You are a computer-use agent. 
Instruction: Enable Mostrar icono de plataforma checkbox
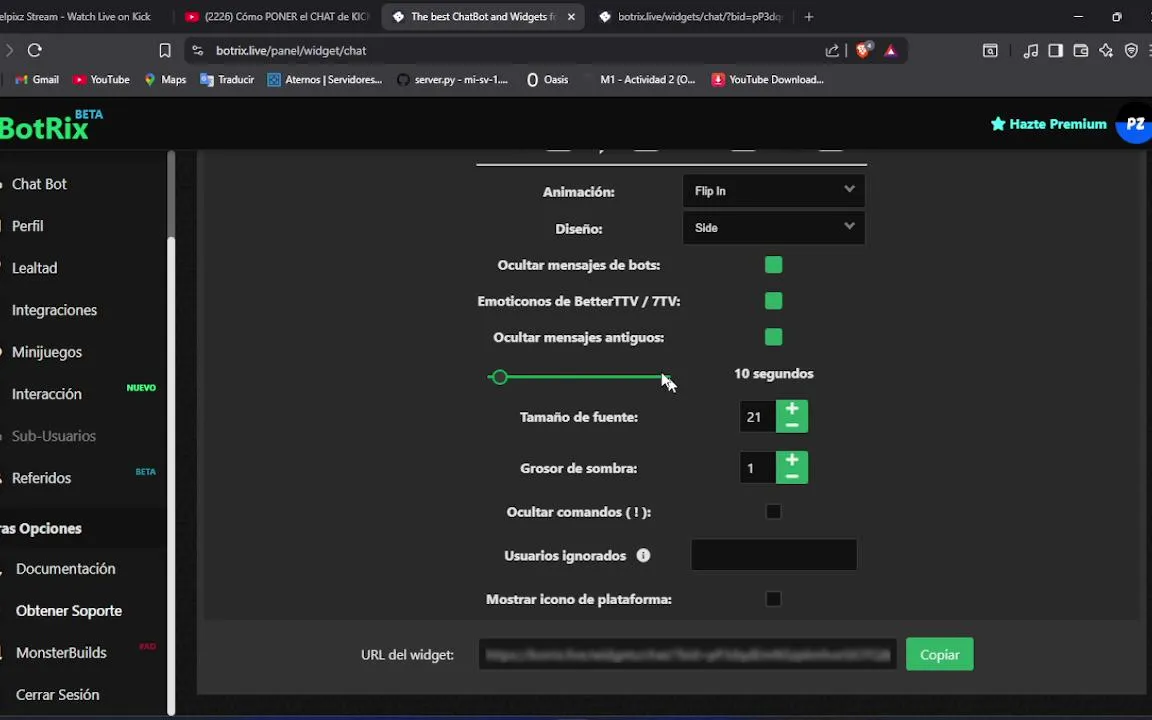tap(773, 599)
